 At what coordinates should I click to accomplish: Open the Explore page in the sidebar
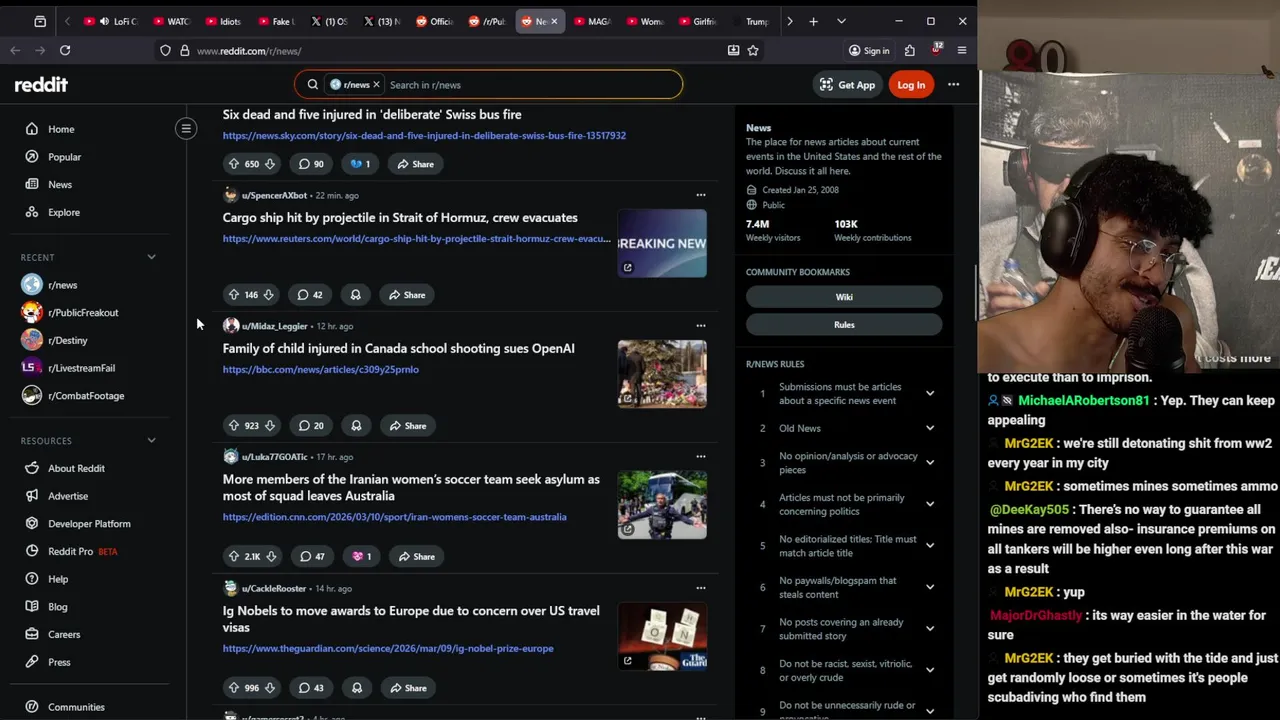point(64,212)
